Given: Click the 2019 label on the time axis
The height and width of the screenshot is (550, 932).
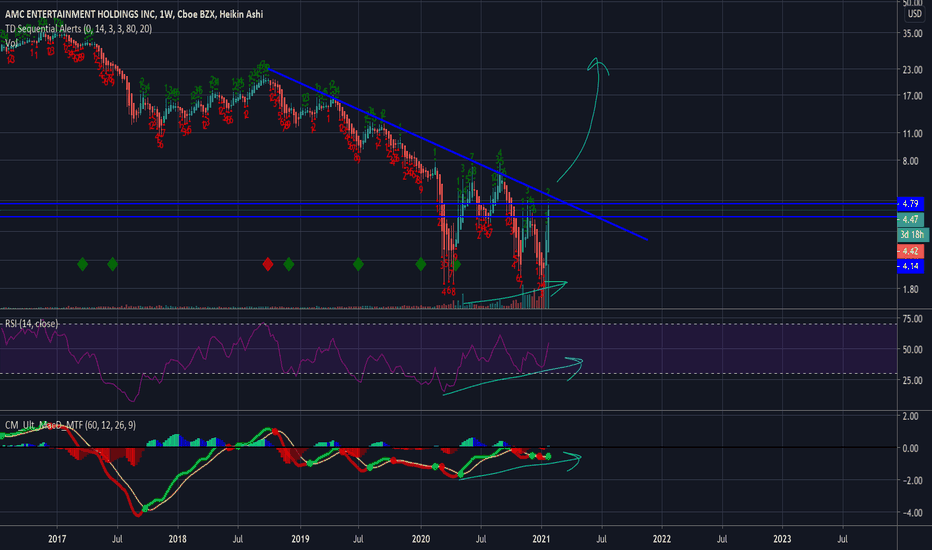Looking at the screenshot, I should (x=300, y=539).
